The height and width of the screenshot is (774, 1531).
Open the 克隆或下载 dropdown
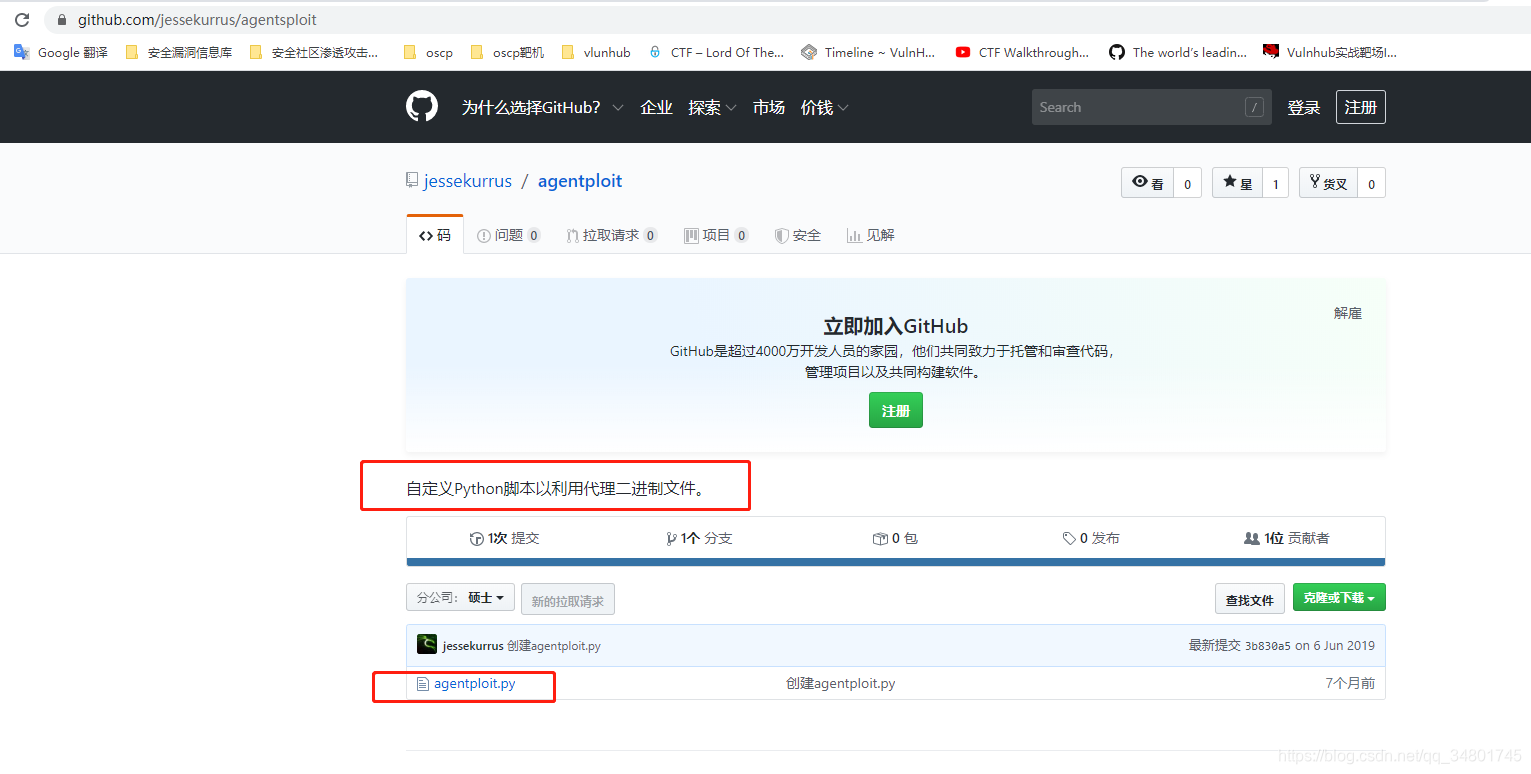click(1339, 597)
